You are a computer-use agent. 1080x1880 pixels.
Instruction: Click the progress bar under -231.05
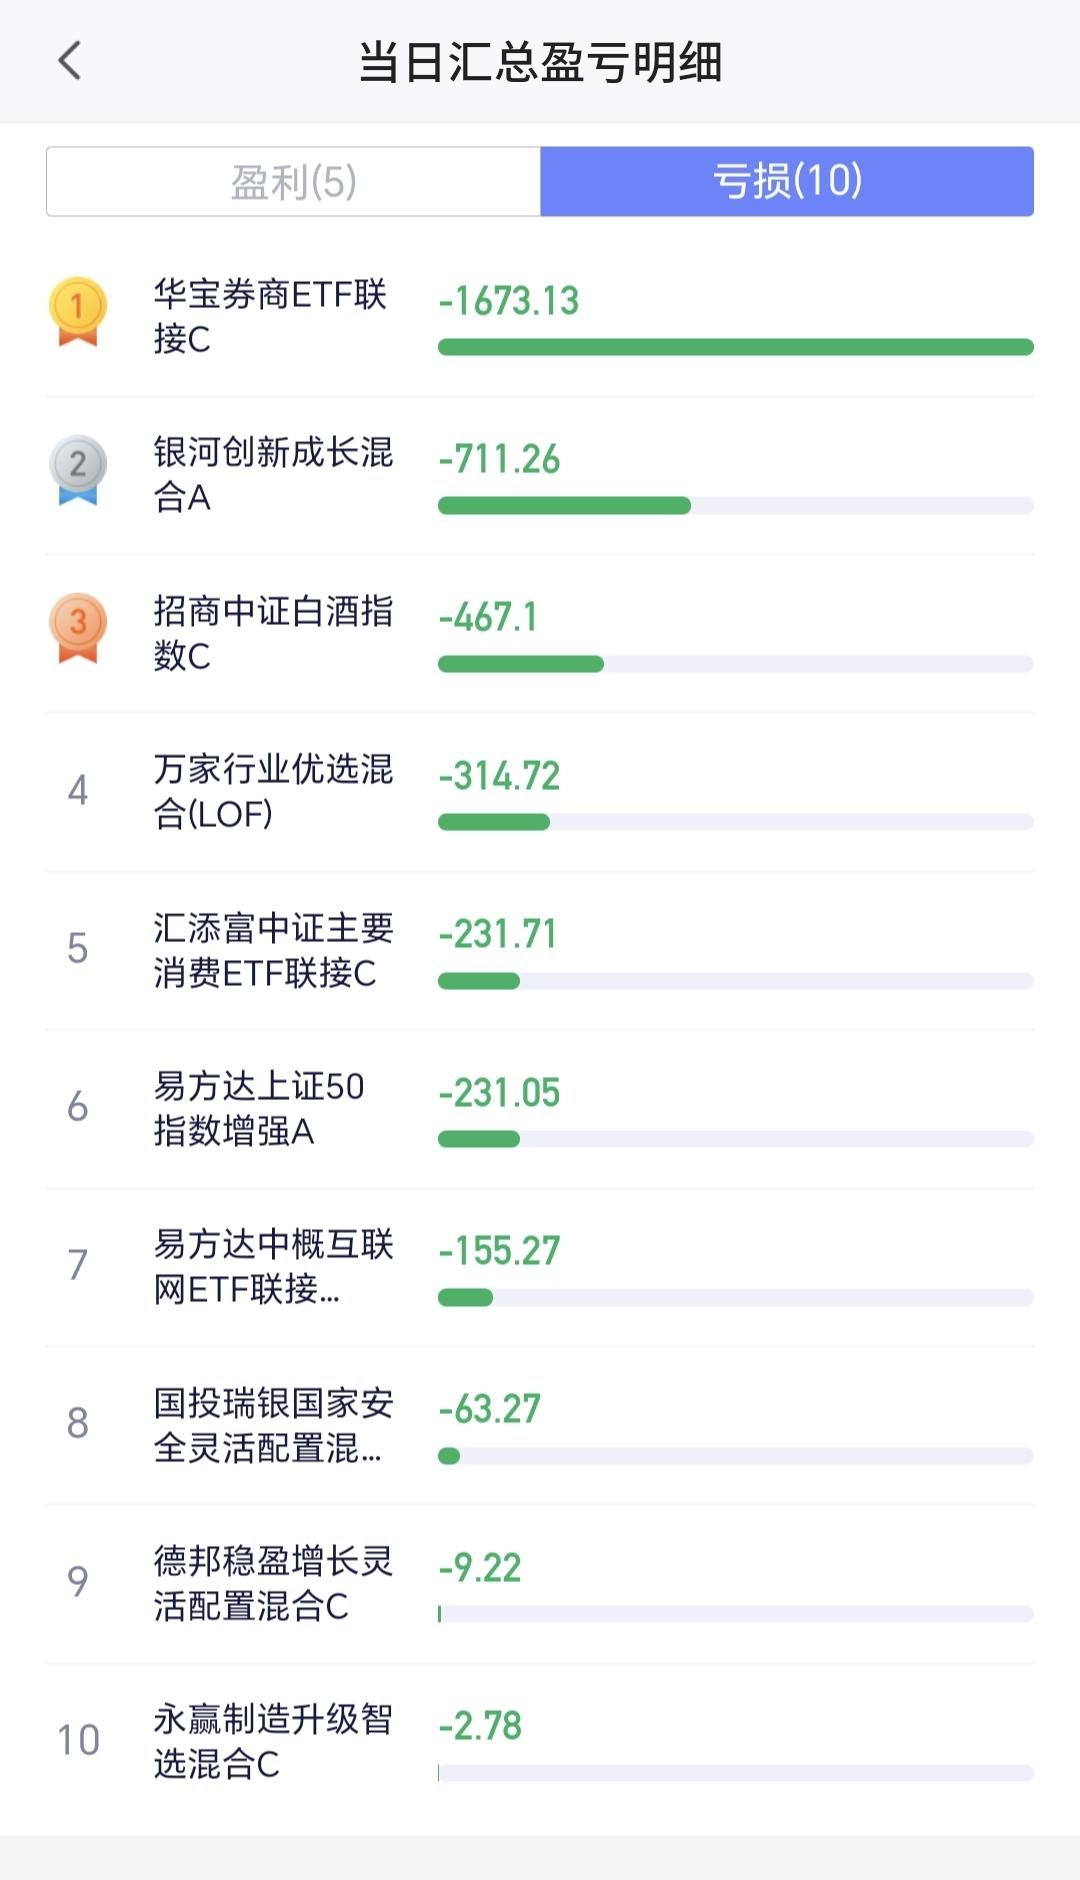(x=736, y=1139)
